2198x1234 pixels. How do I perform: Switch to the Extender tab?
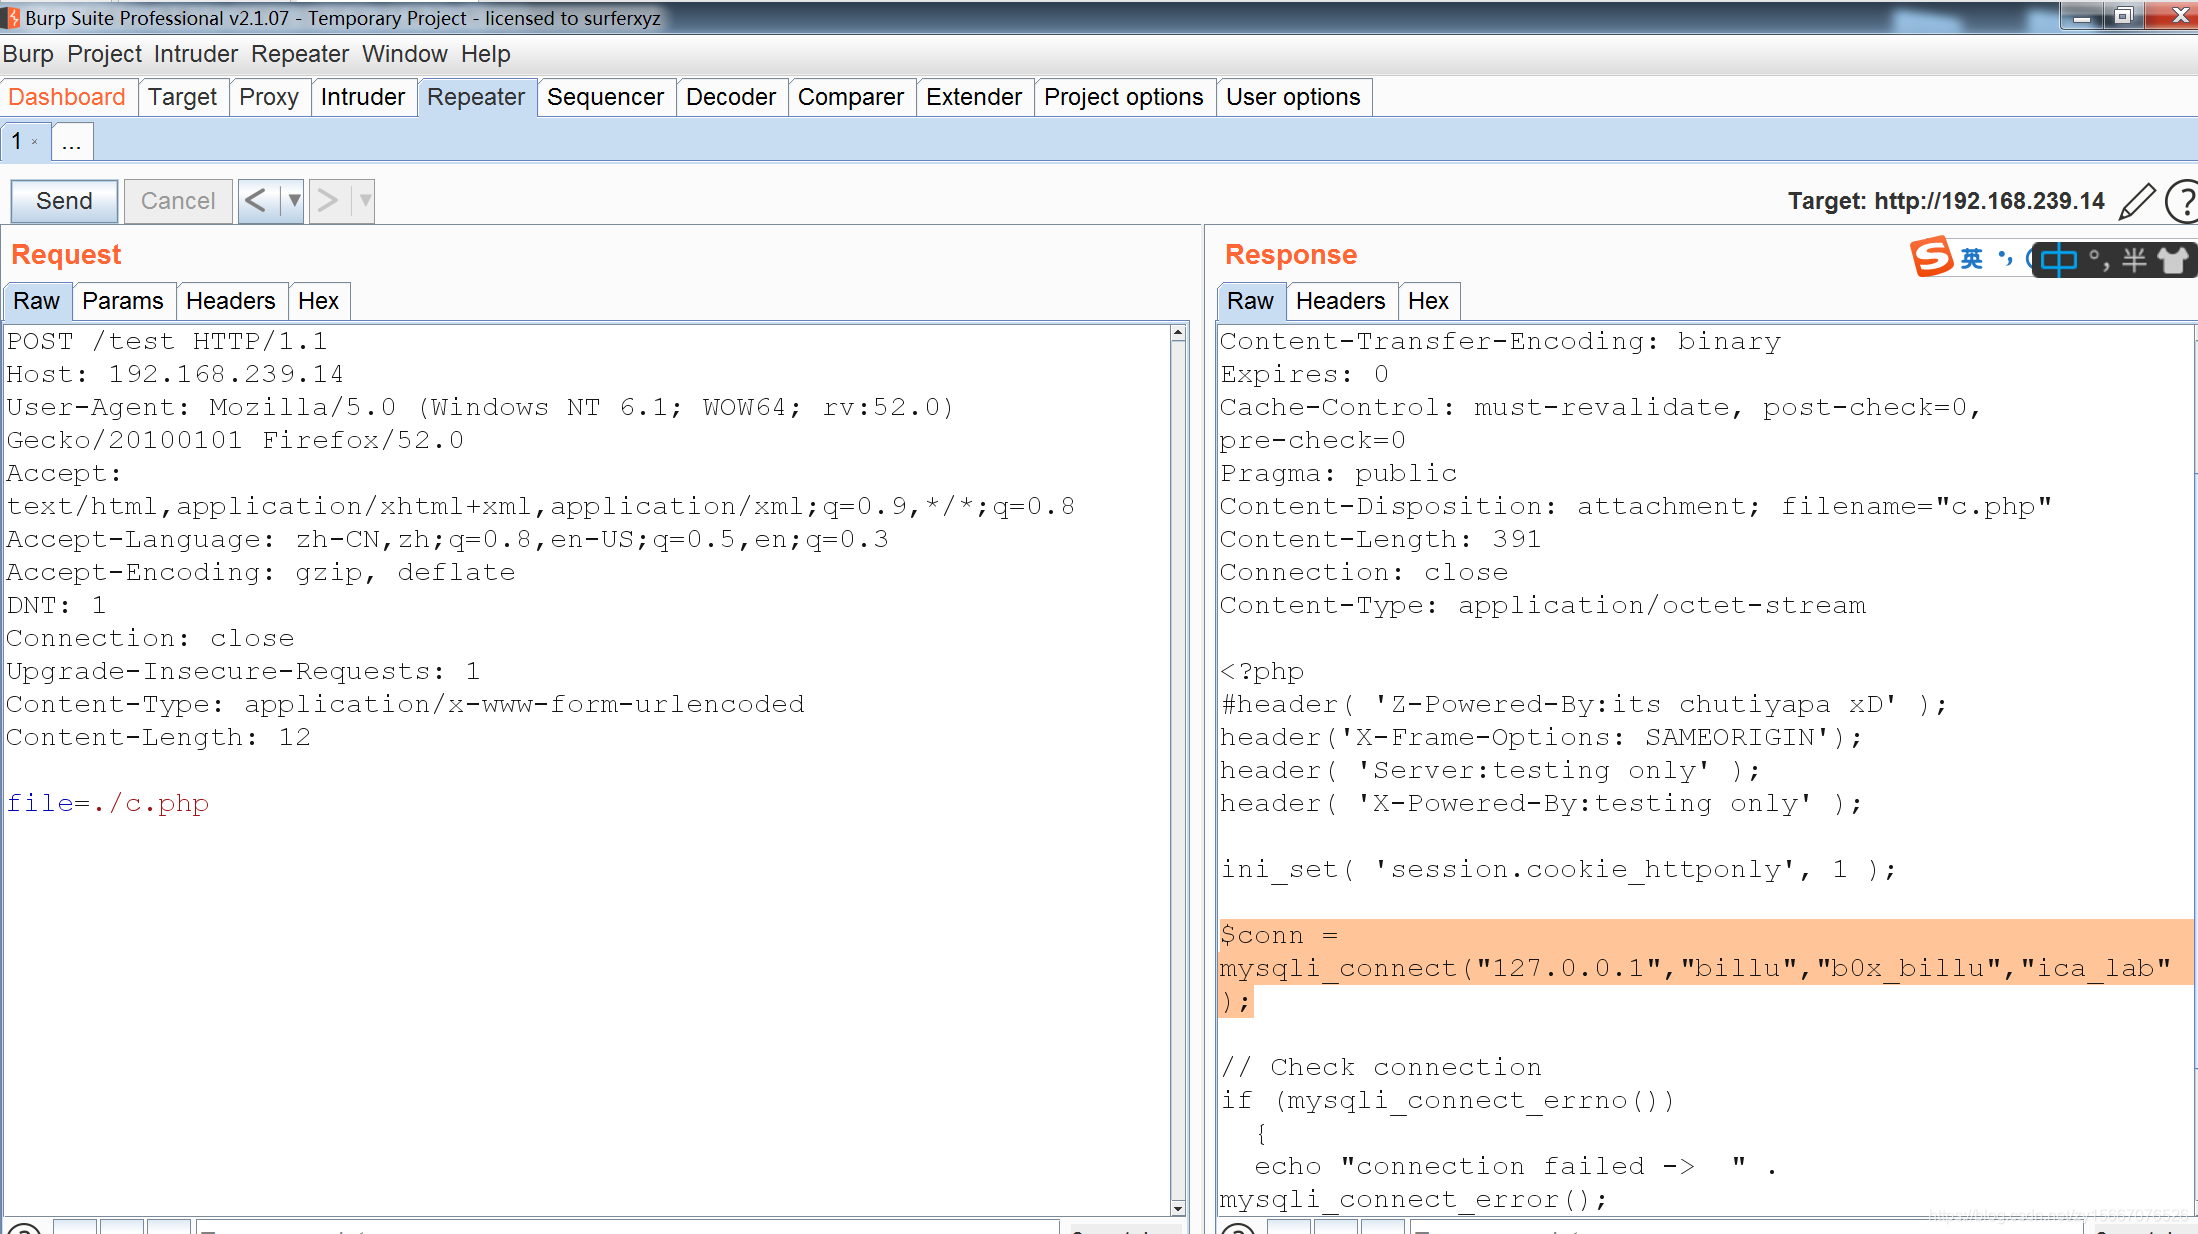(974, 97)
